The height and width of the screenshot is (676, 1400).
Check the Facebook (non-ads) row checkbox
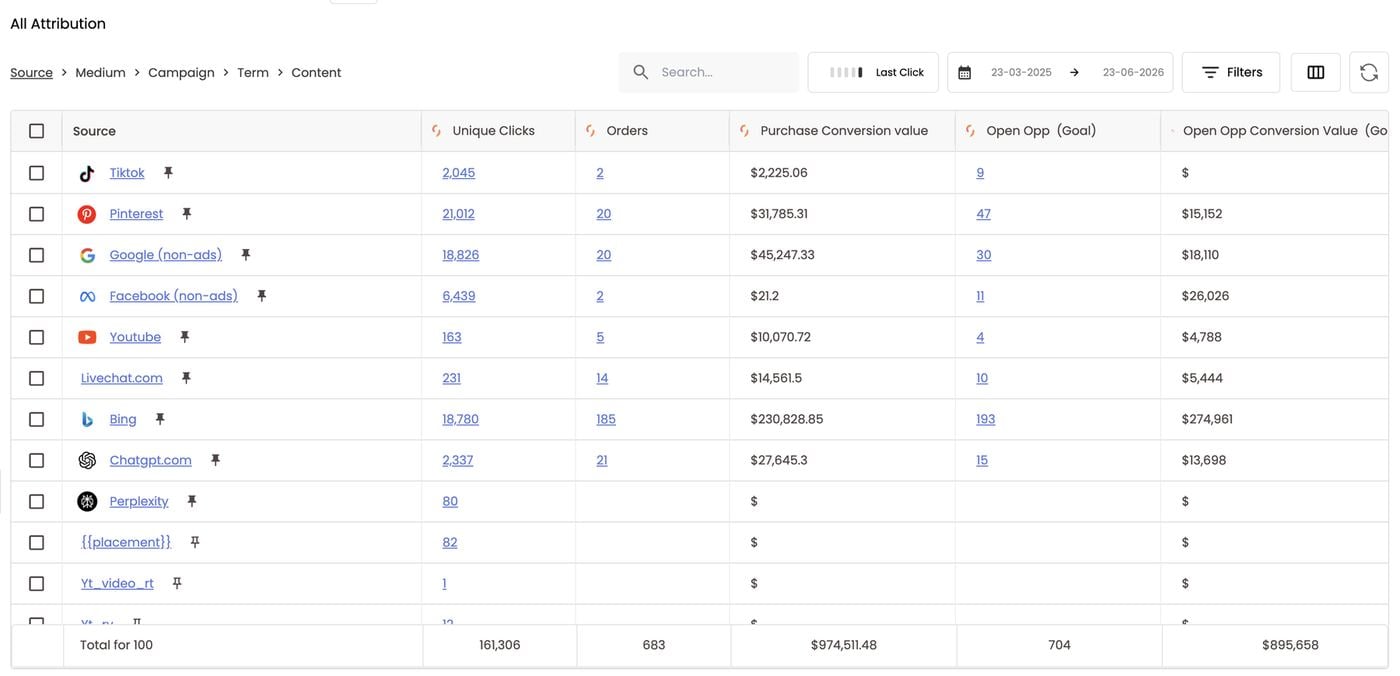[37, 296]
